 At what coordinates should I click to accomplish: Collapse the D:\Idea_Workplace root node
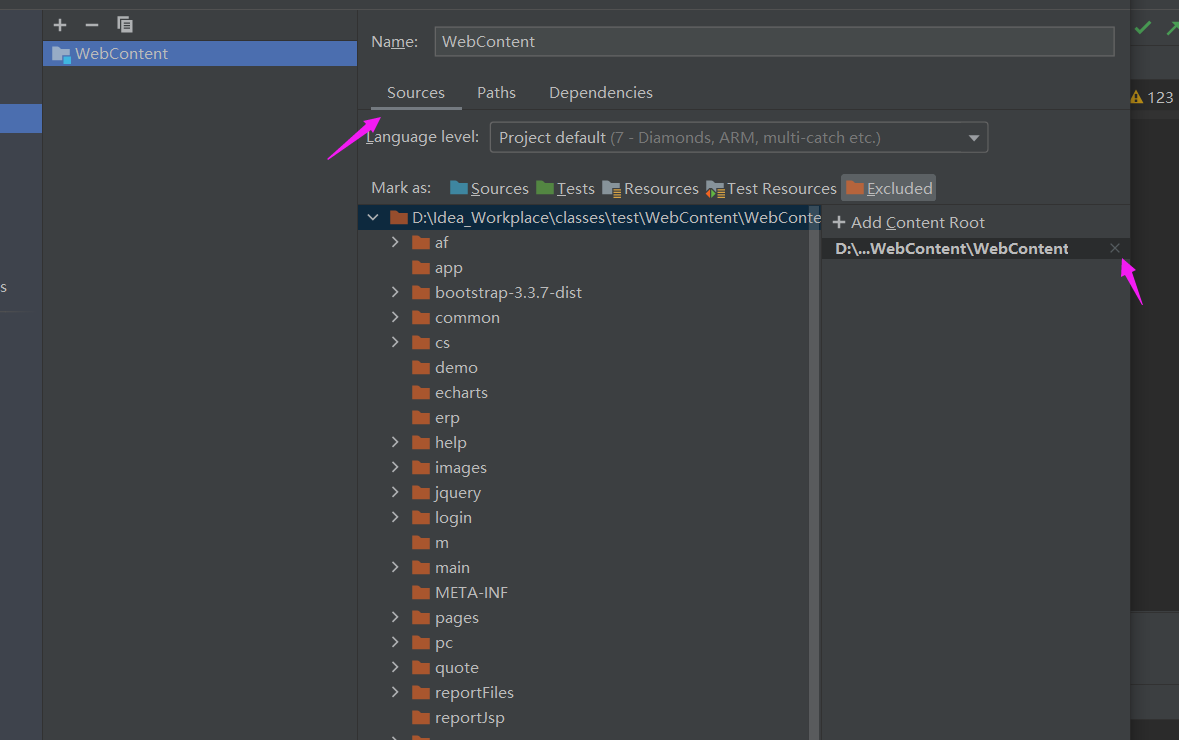373,217
